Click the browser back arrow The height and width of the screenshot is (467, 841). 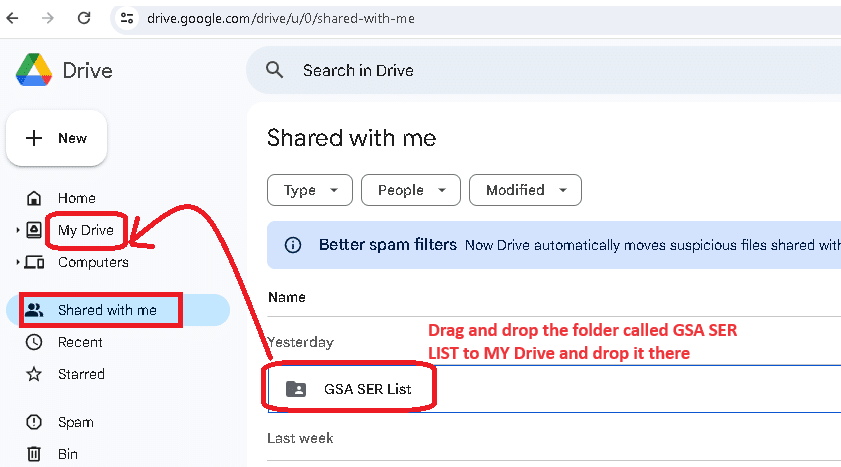pyautogui.click(x=13, y=18)
